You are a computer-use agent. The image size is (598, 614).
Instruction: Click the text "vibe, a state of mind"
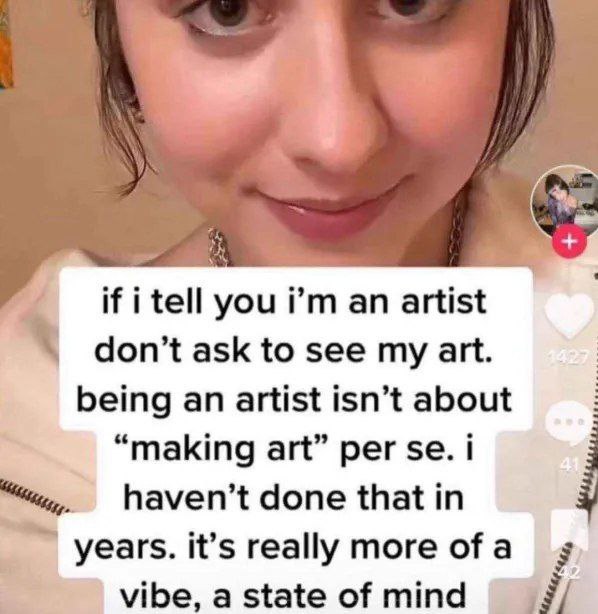(x=293, y=595)
